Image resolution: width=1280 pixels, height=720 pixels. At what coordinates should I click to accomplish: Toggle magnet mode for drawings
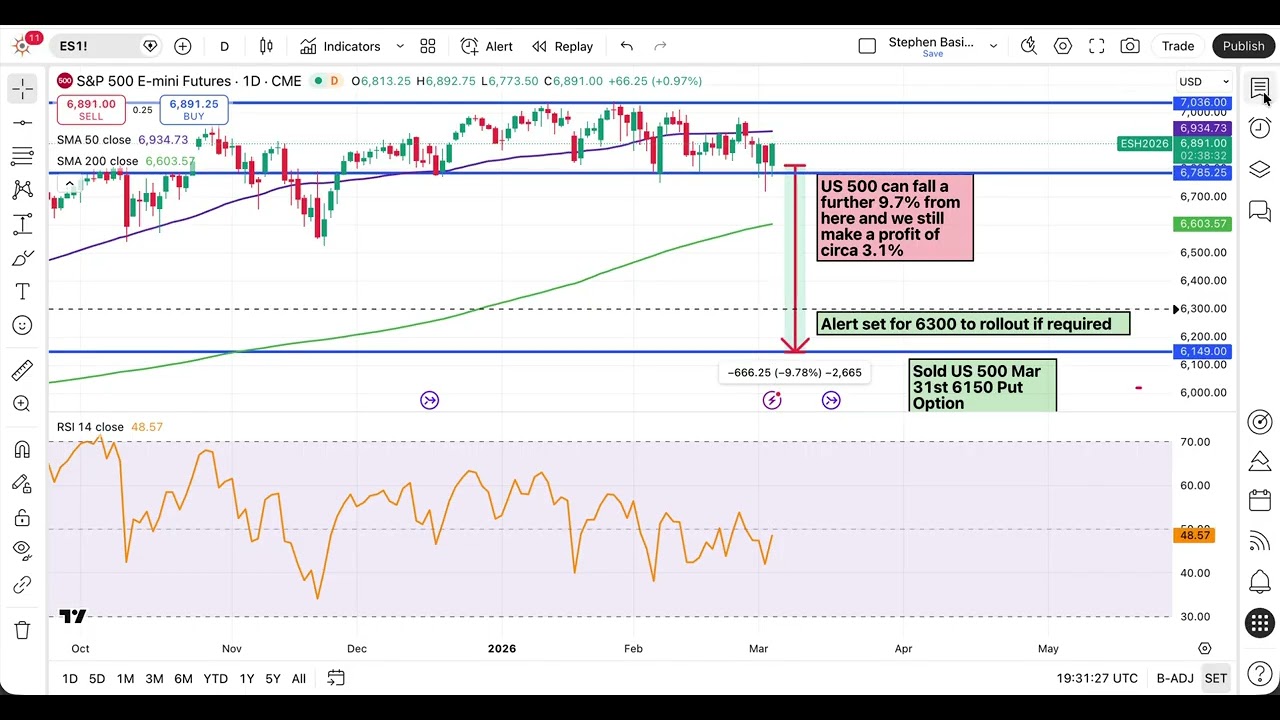(22, 450)
